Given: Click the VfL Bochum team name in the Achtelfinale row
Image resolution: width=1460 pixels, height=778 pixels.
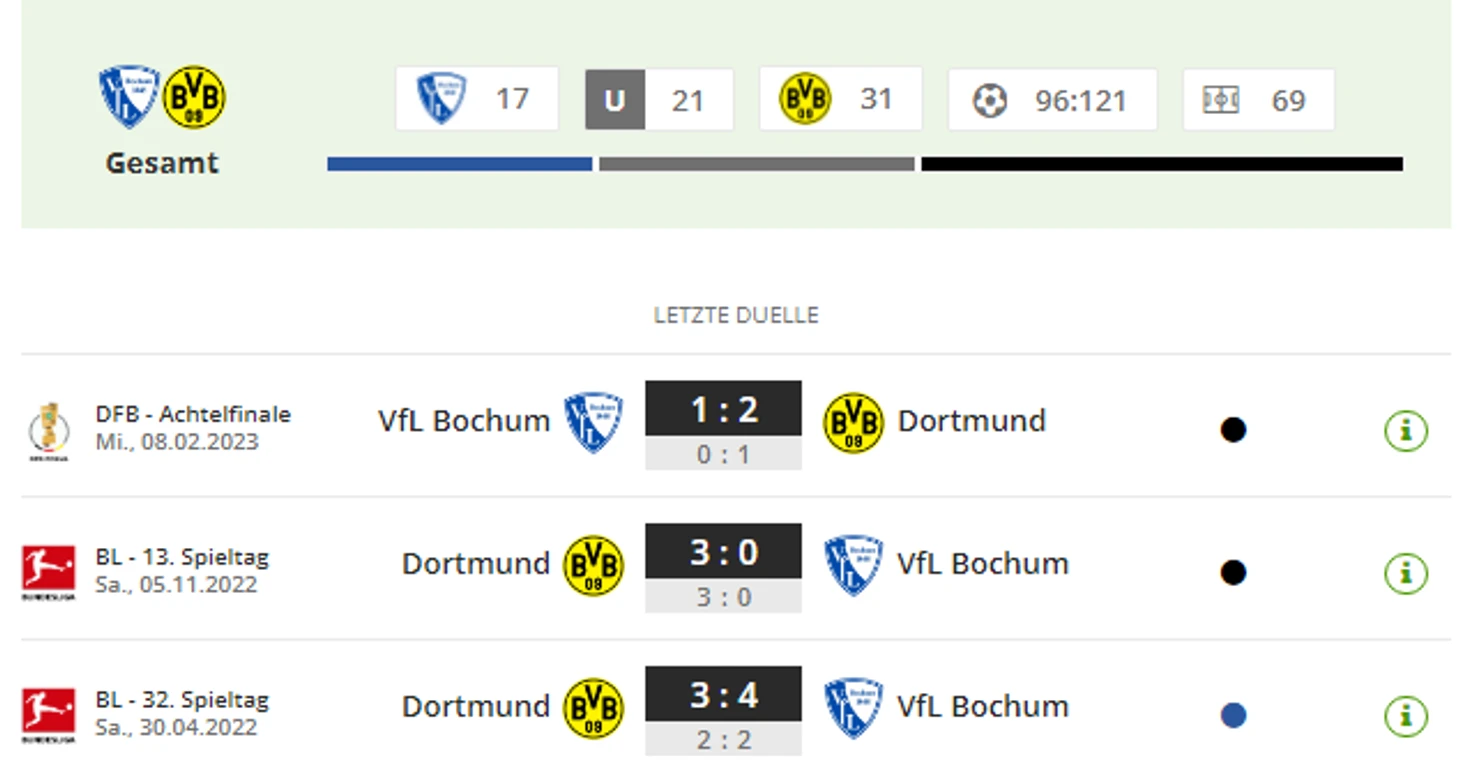Looking at the screenshot, I should click(x=463, y=421).
